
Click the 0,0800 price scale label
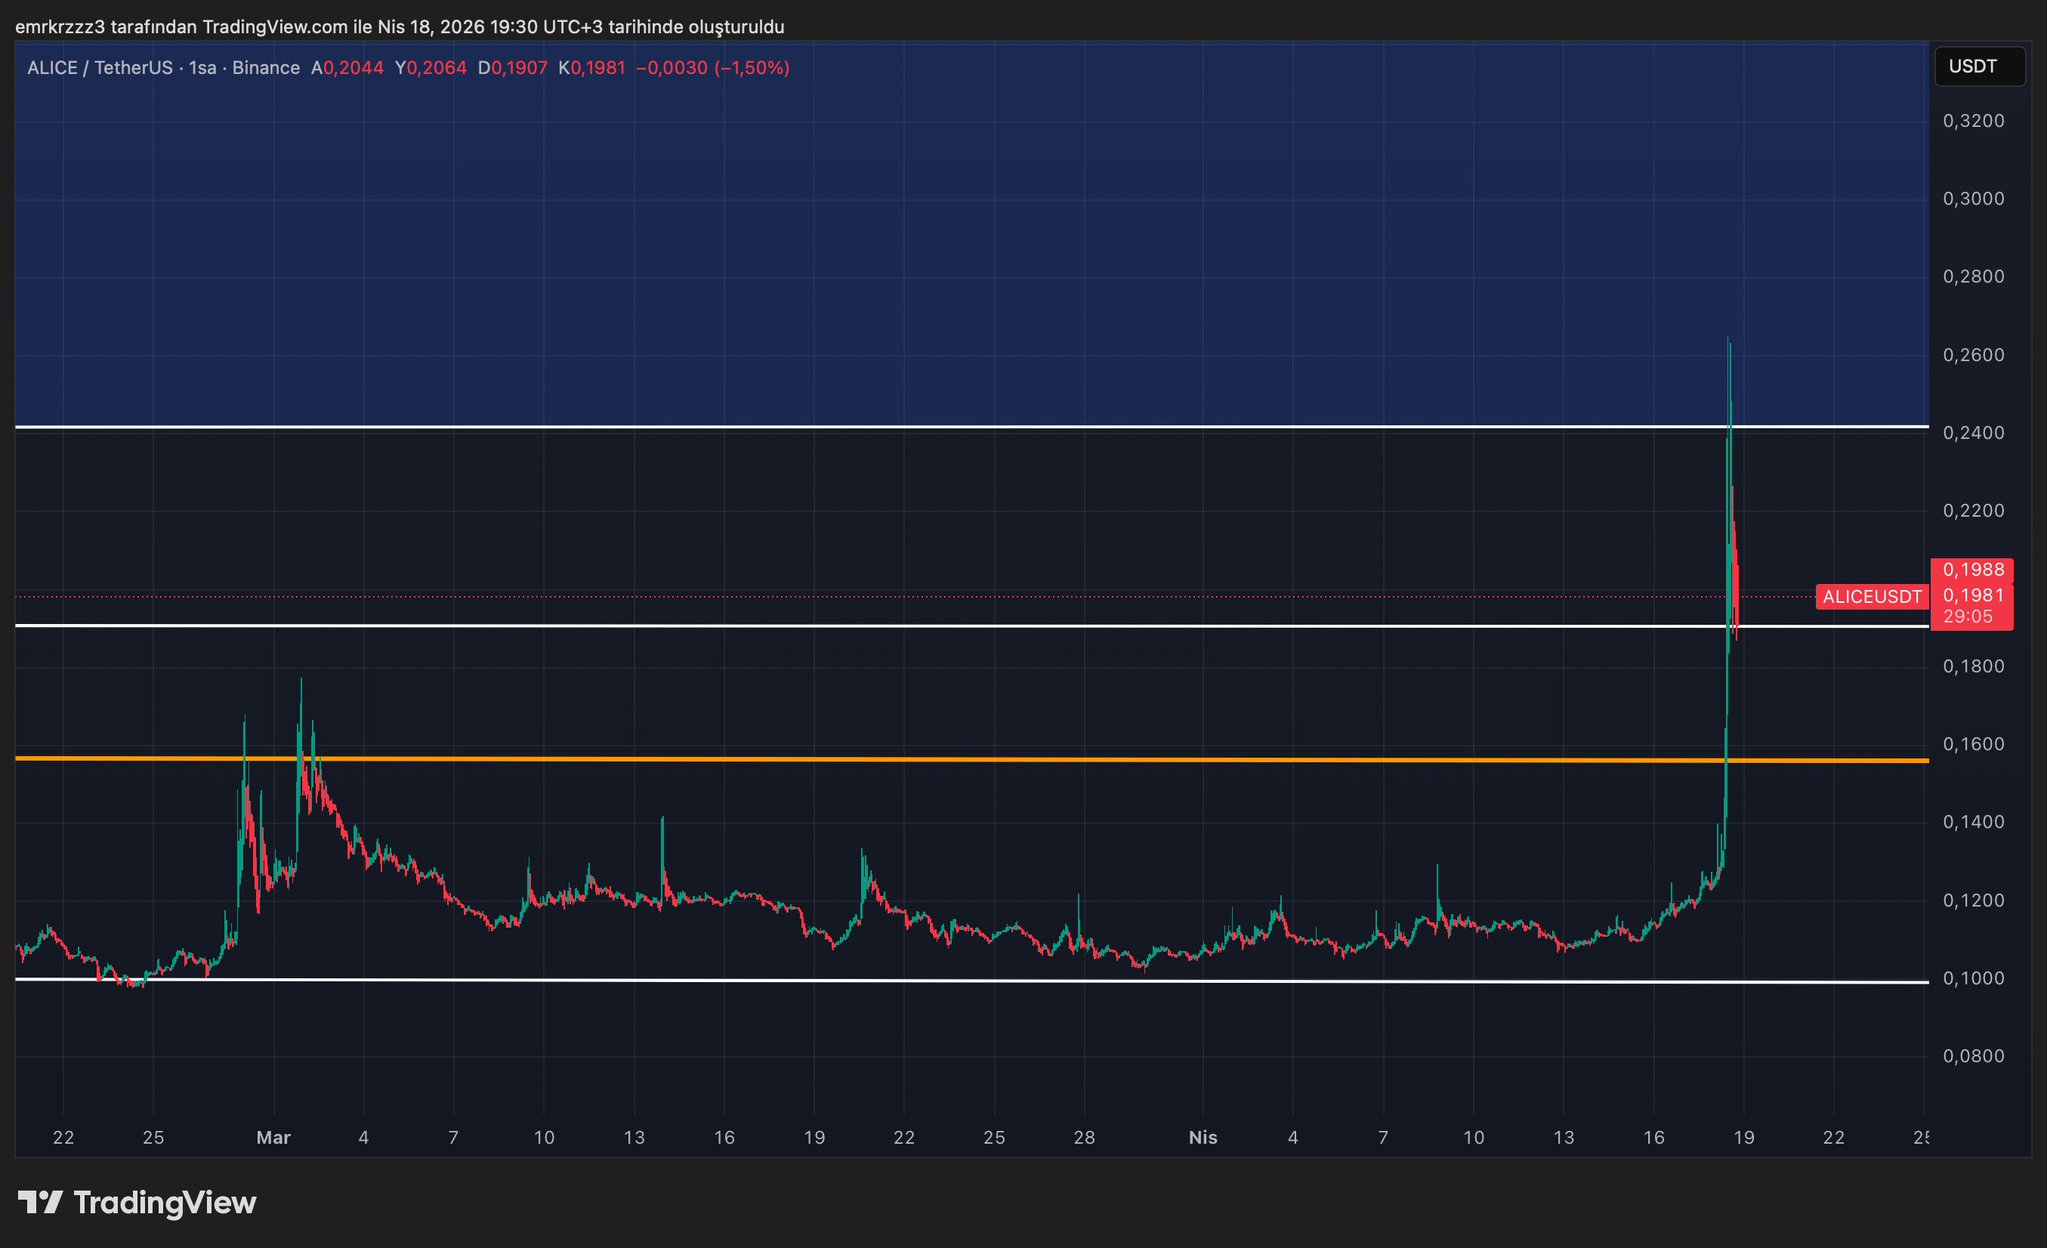click(1973, 1056)
